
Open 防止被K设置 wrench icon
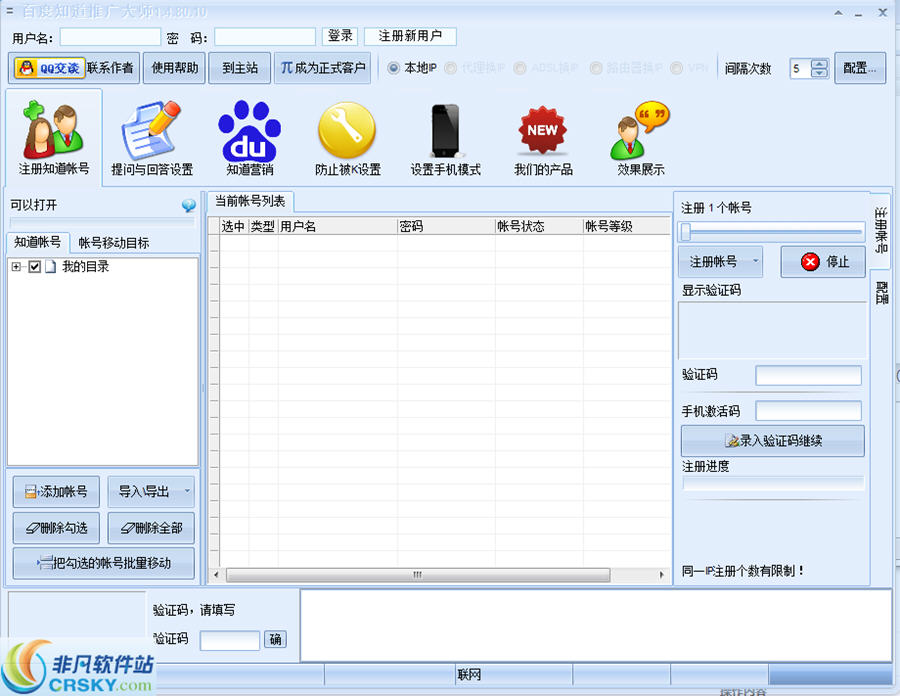coord(347,138)
